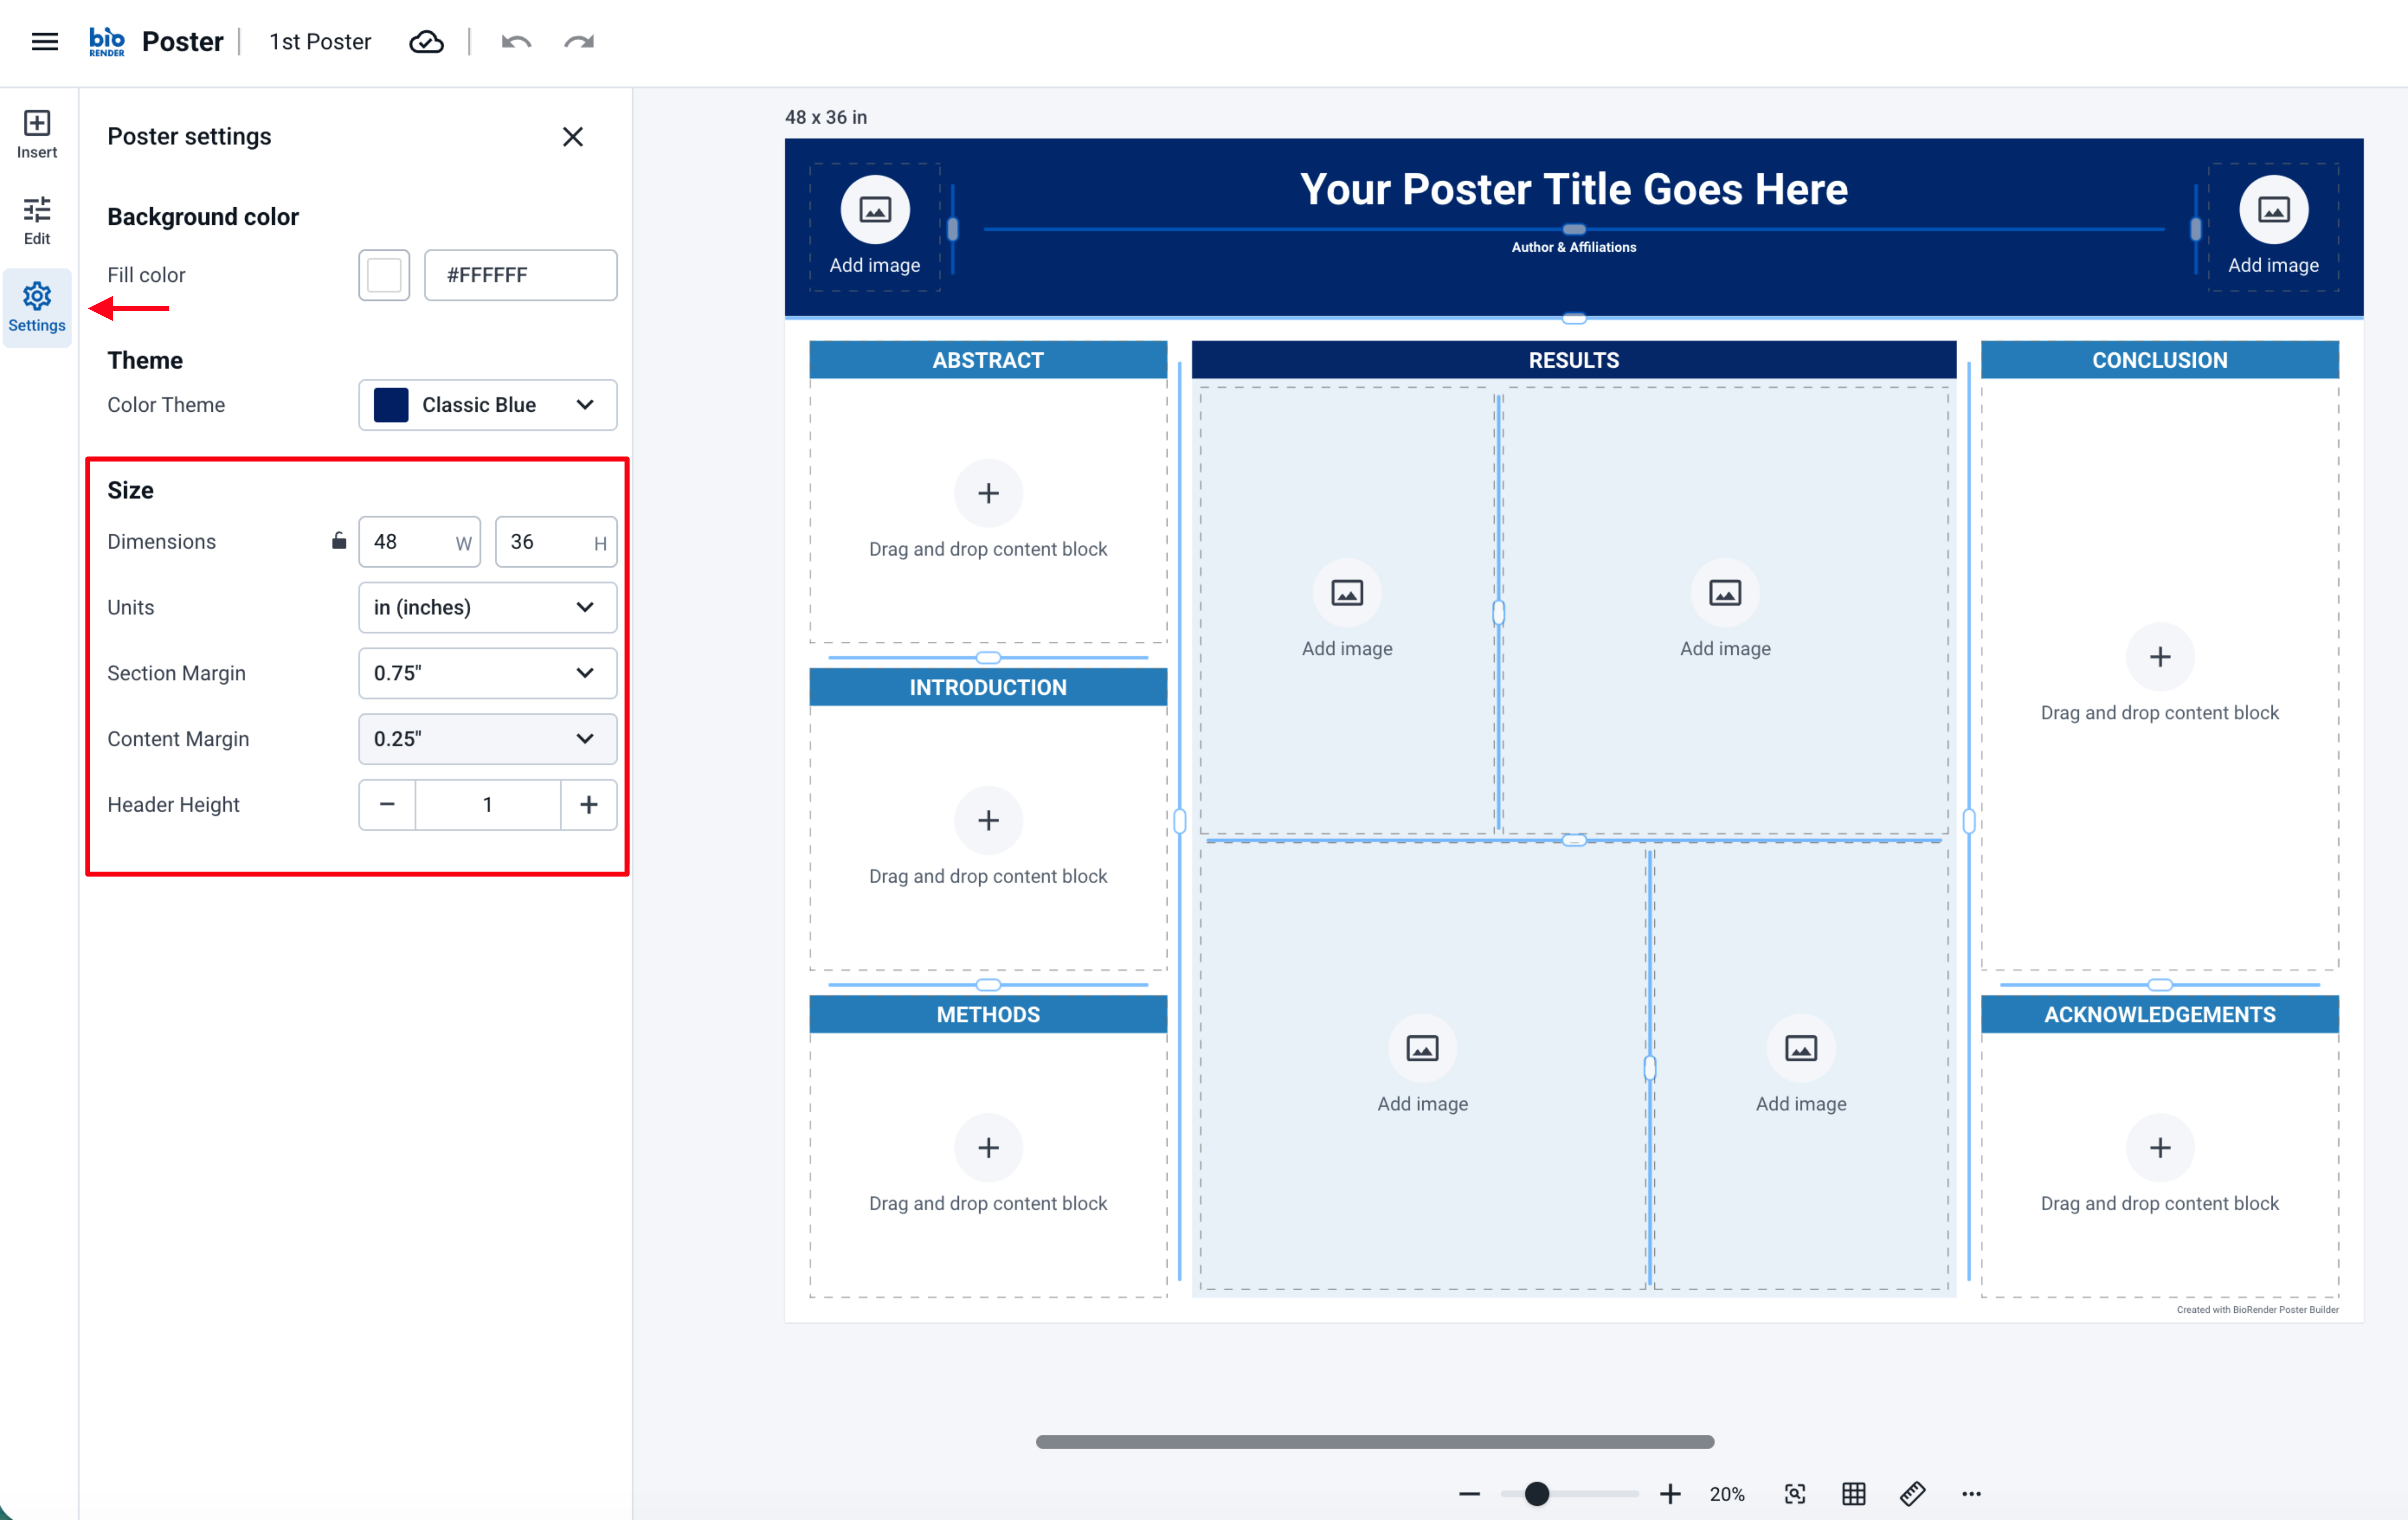The image size is (2408, 1525).
Task: Open the hamburger main menu
Action: coord(44,42)
